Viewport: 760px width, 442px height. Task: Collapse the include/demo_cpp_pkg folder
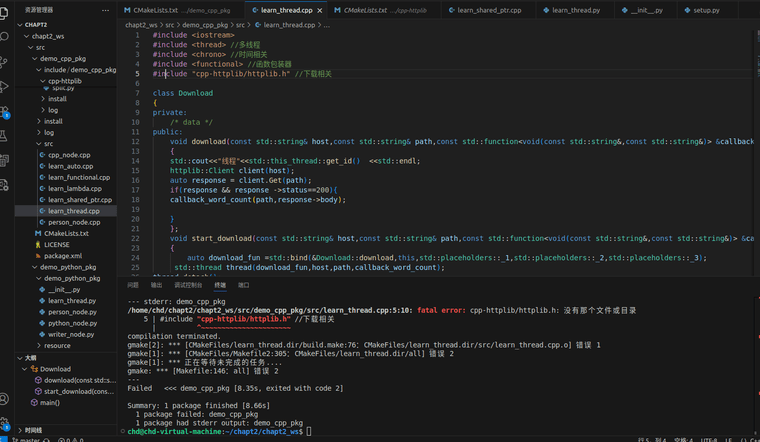38,70
